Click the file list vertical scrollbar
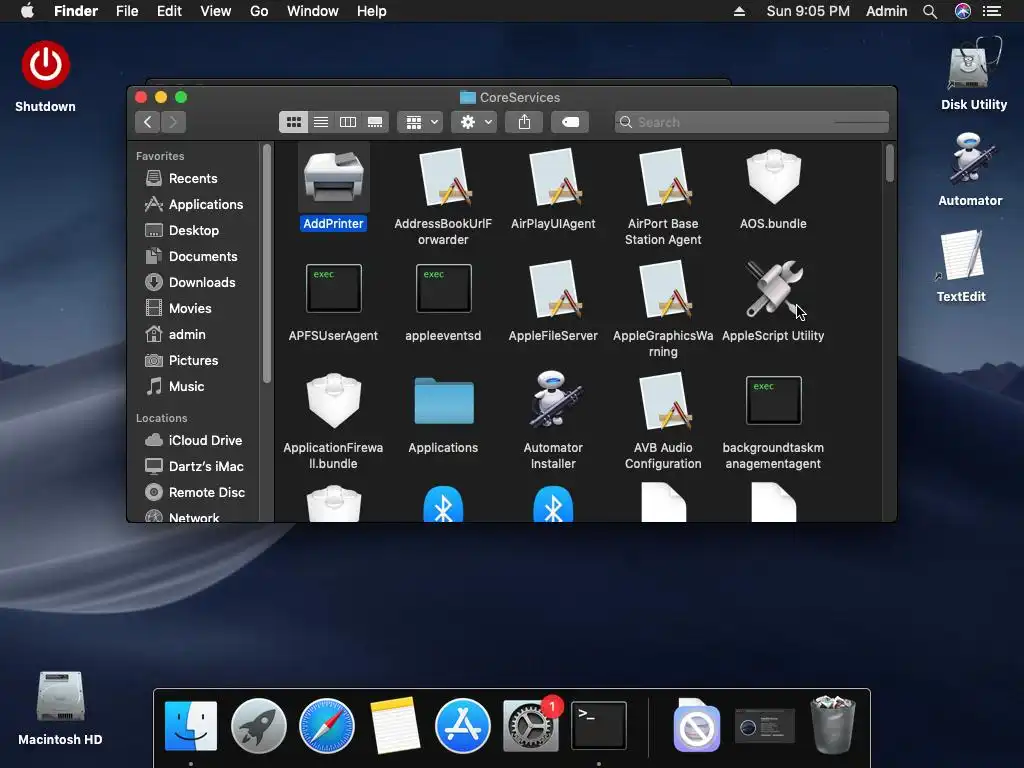 pos(889,163)
